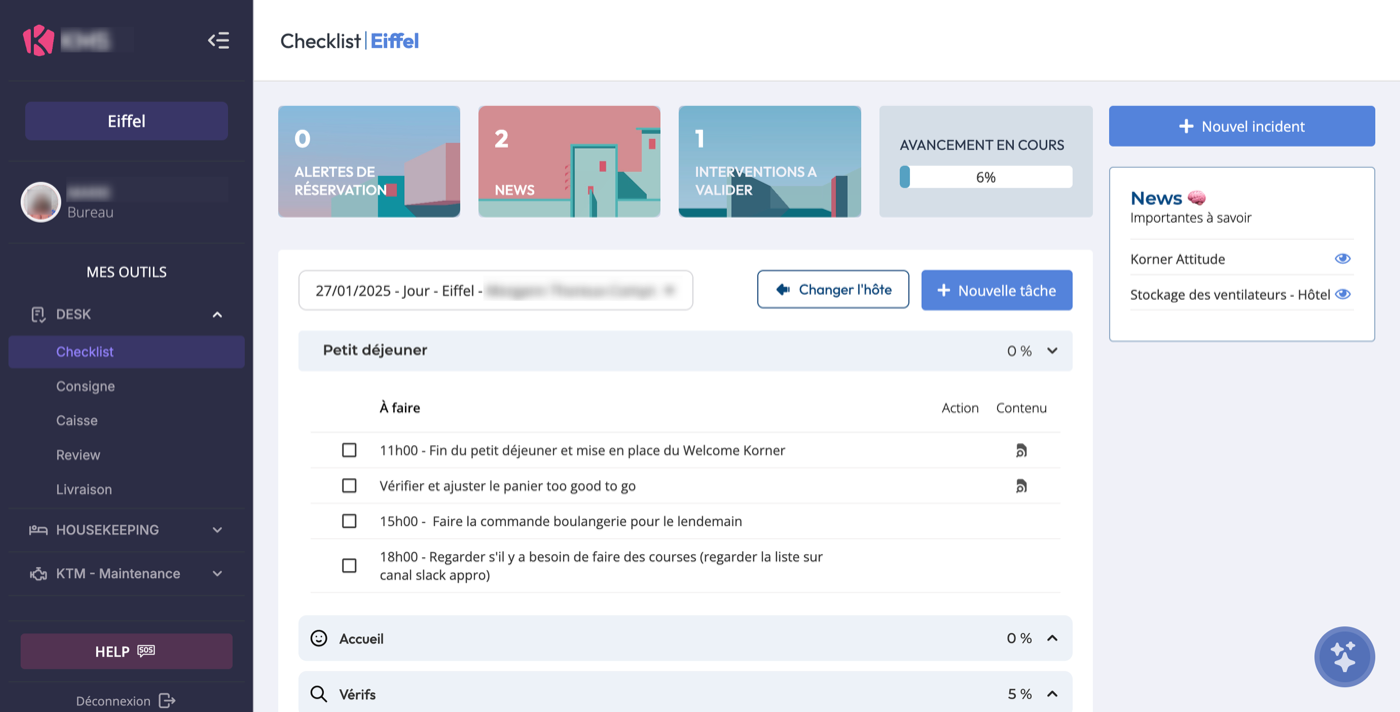Screen dimensions: 1400x712
Task: View Stockage des ventilateurs news via eye icon
Action: point(1343,295)
